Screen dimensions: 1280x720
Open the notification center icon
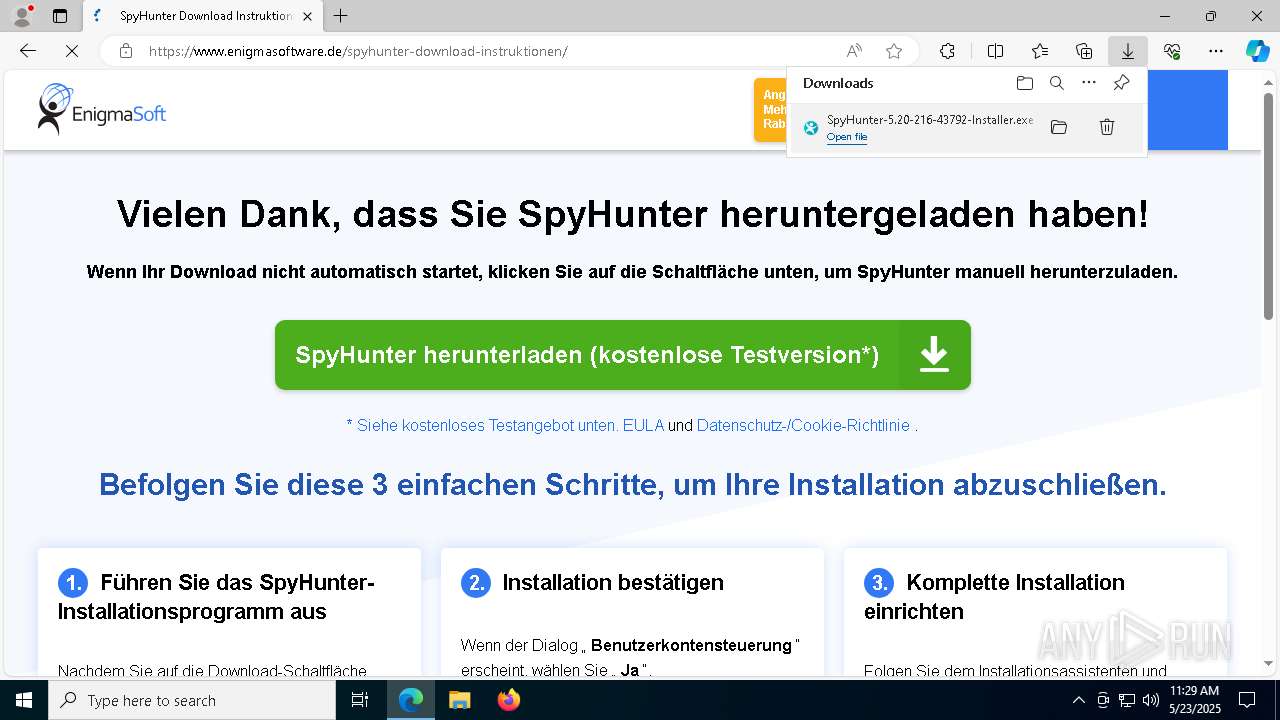[x=1247, y=700]
